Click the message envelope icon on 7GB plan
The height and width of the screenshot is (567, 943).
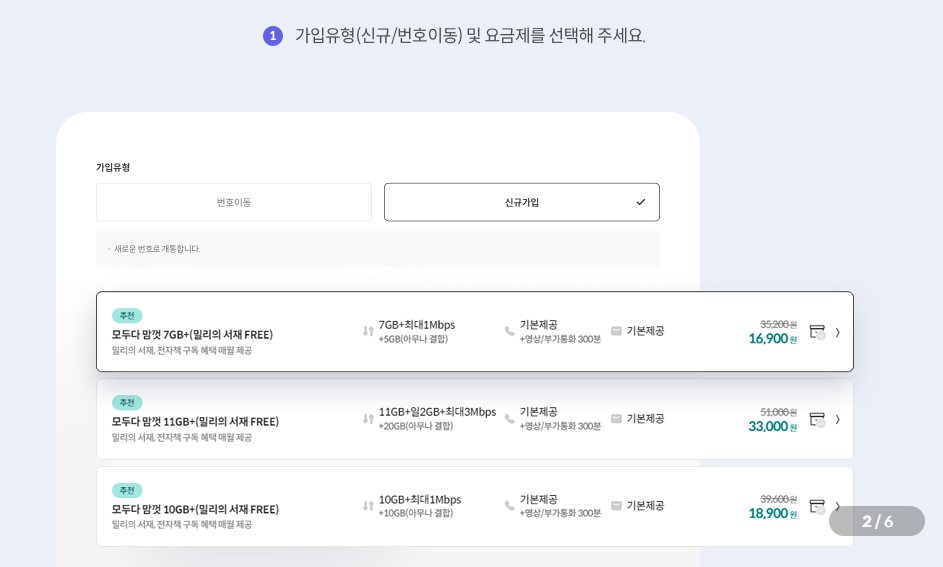616,331
